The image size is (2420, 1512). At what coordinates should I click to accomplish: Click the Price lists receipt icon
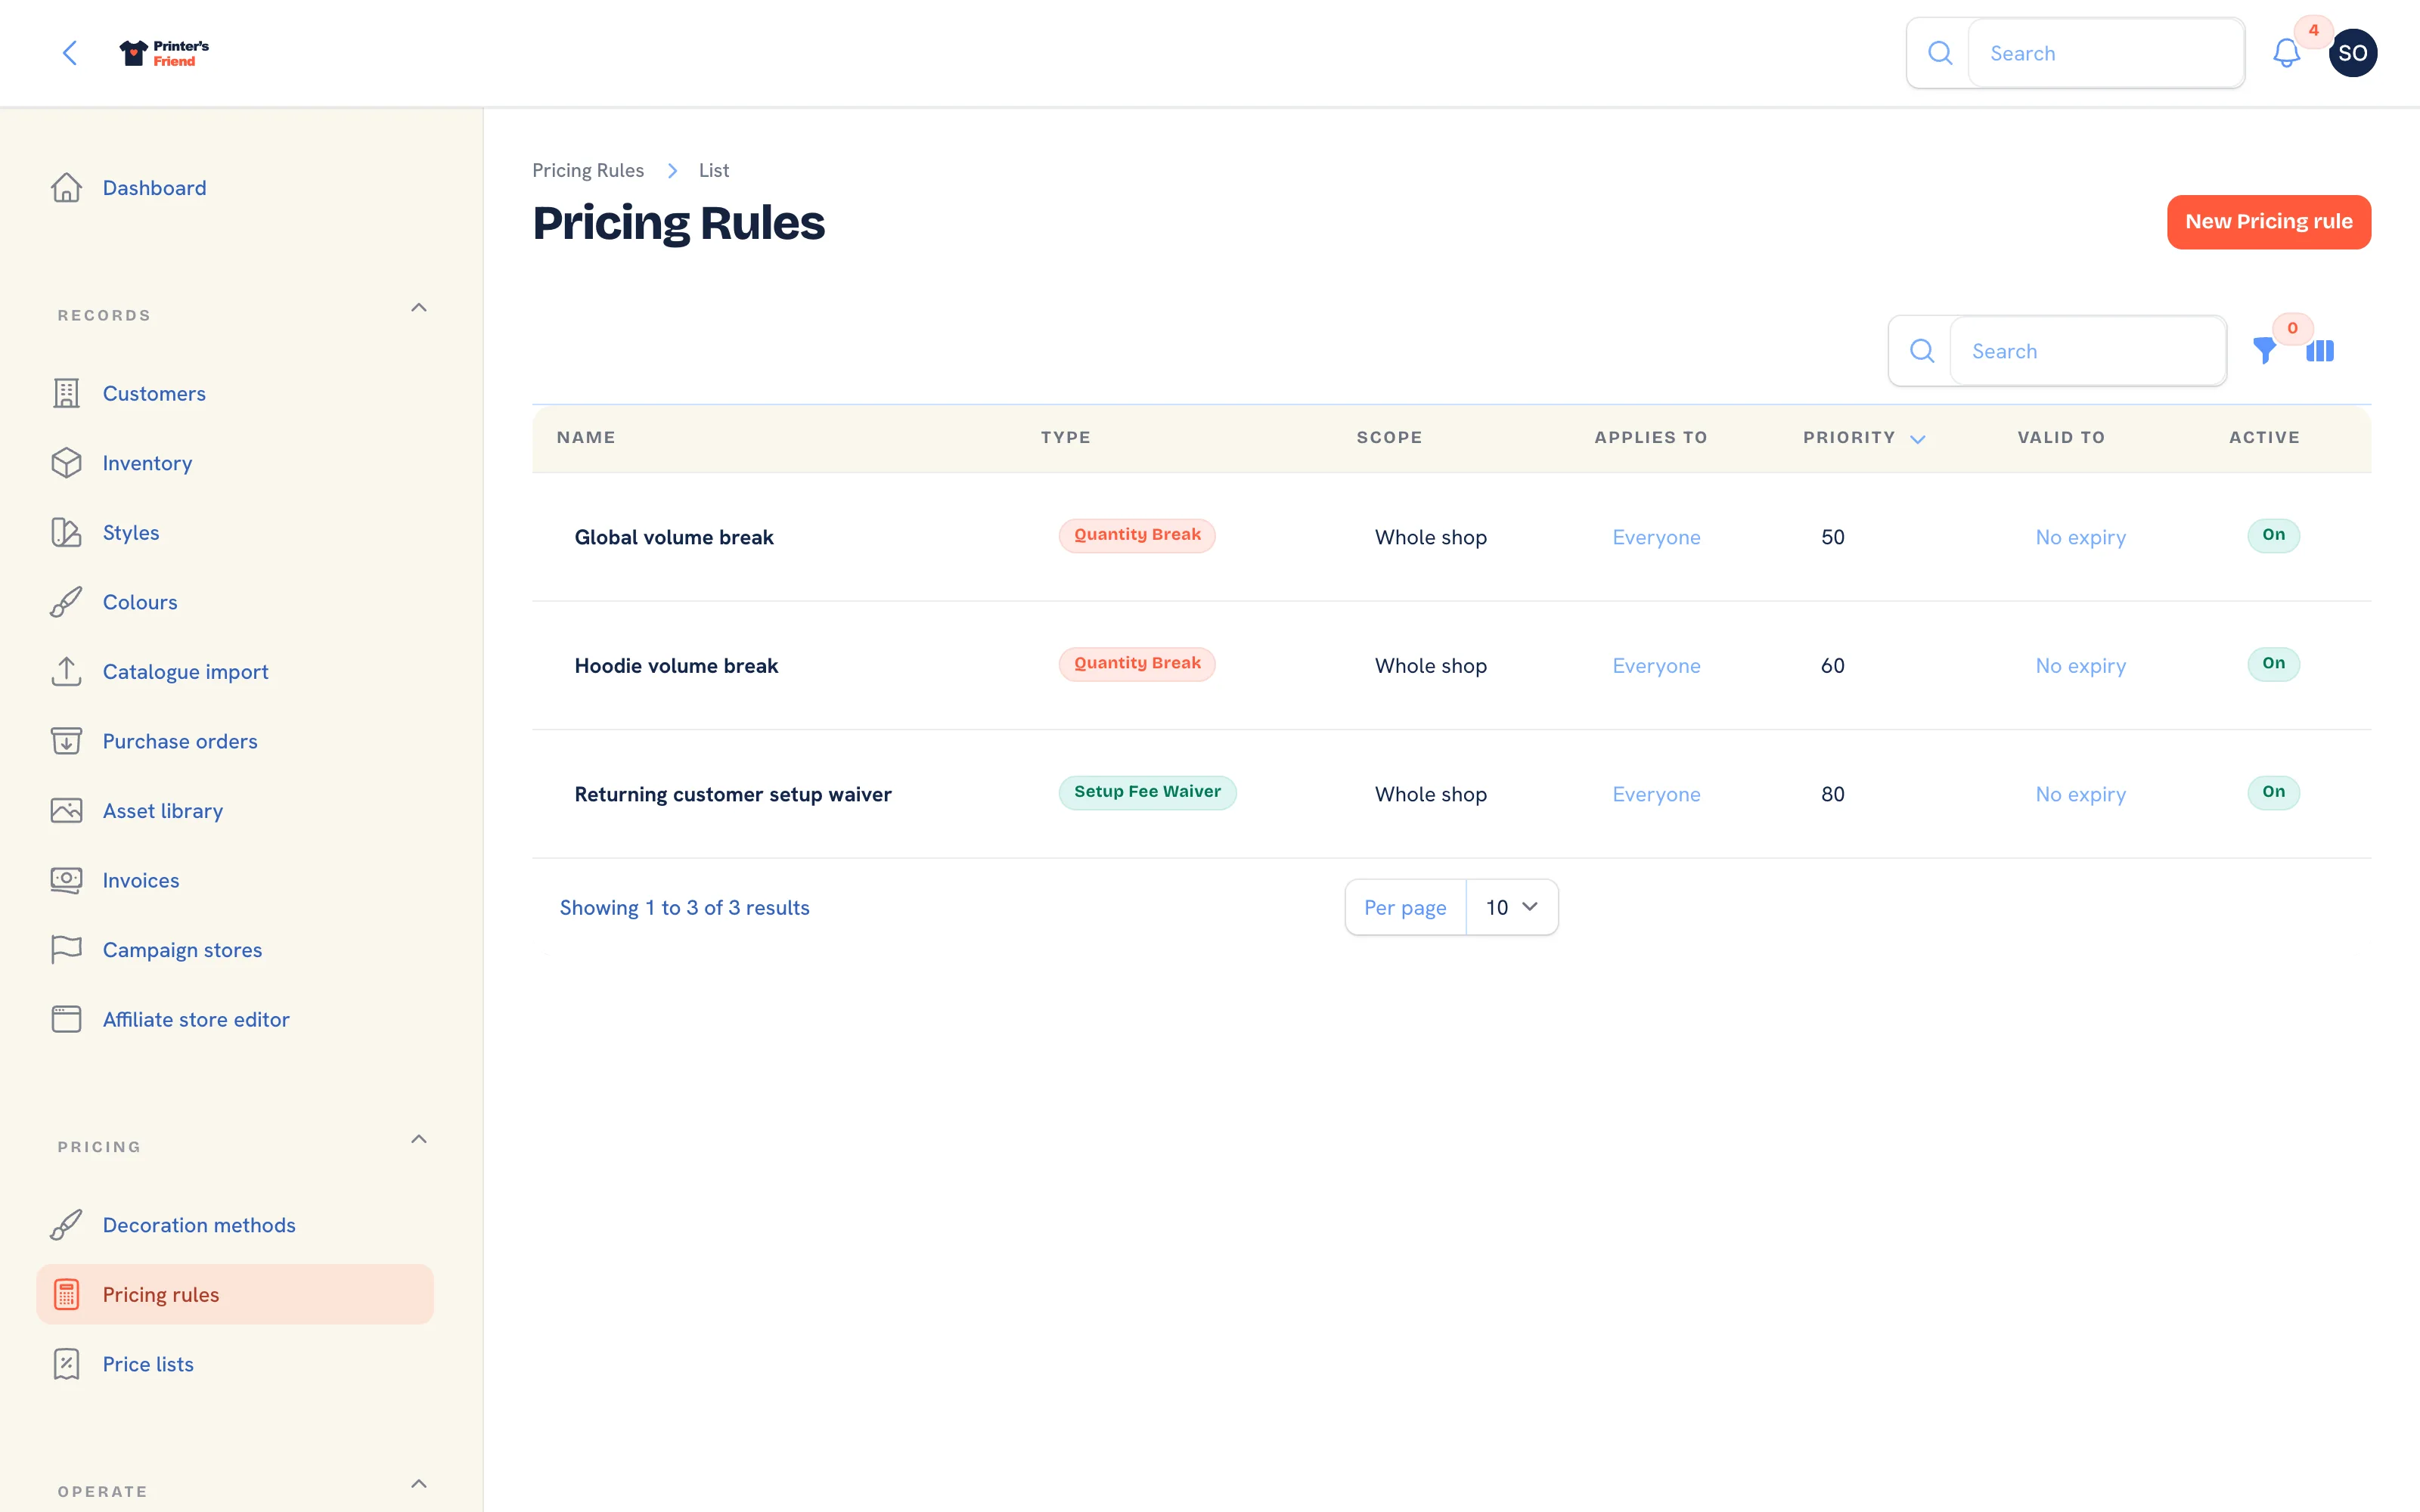click(x=66, y=1364)
